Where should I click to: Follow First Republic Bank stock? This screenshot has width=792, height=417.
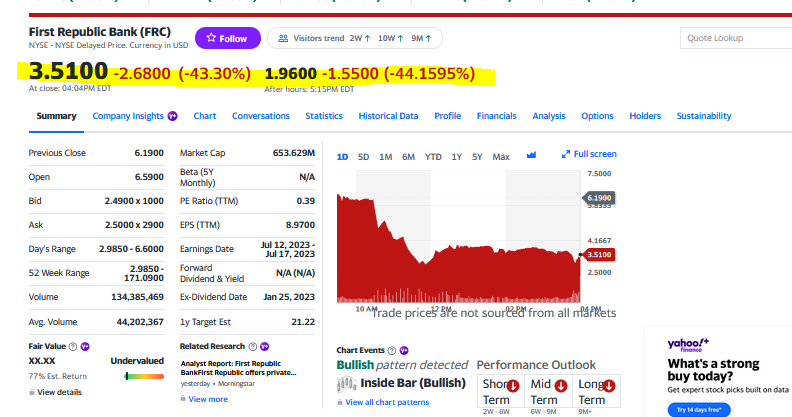228,38
